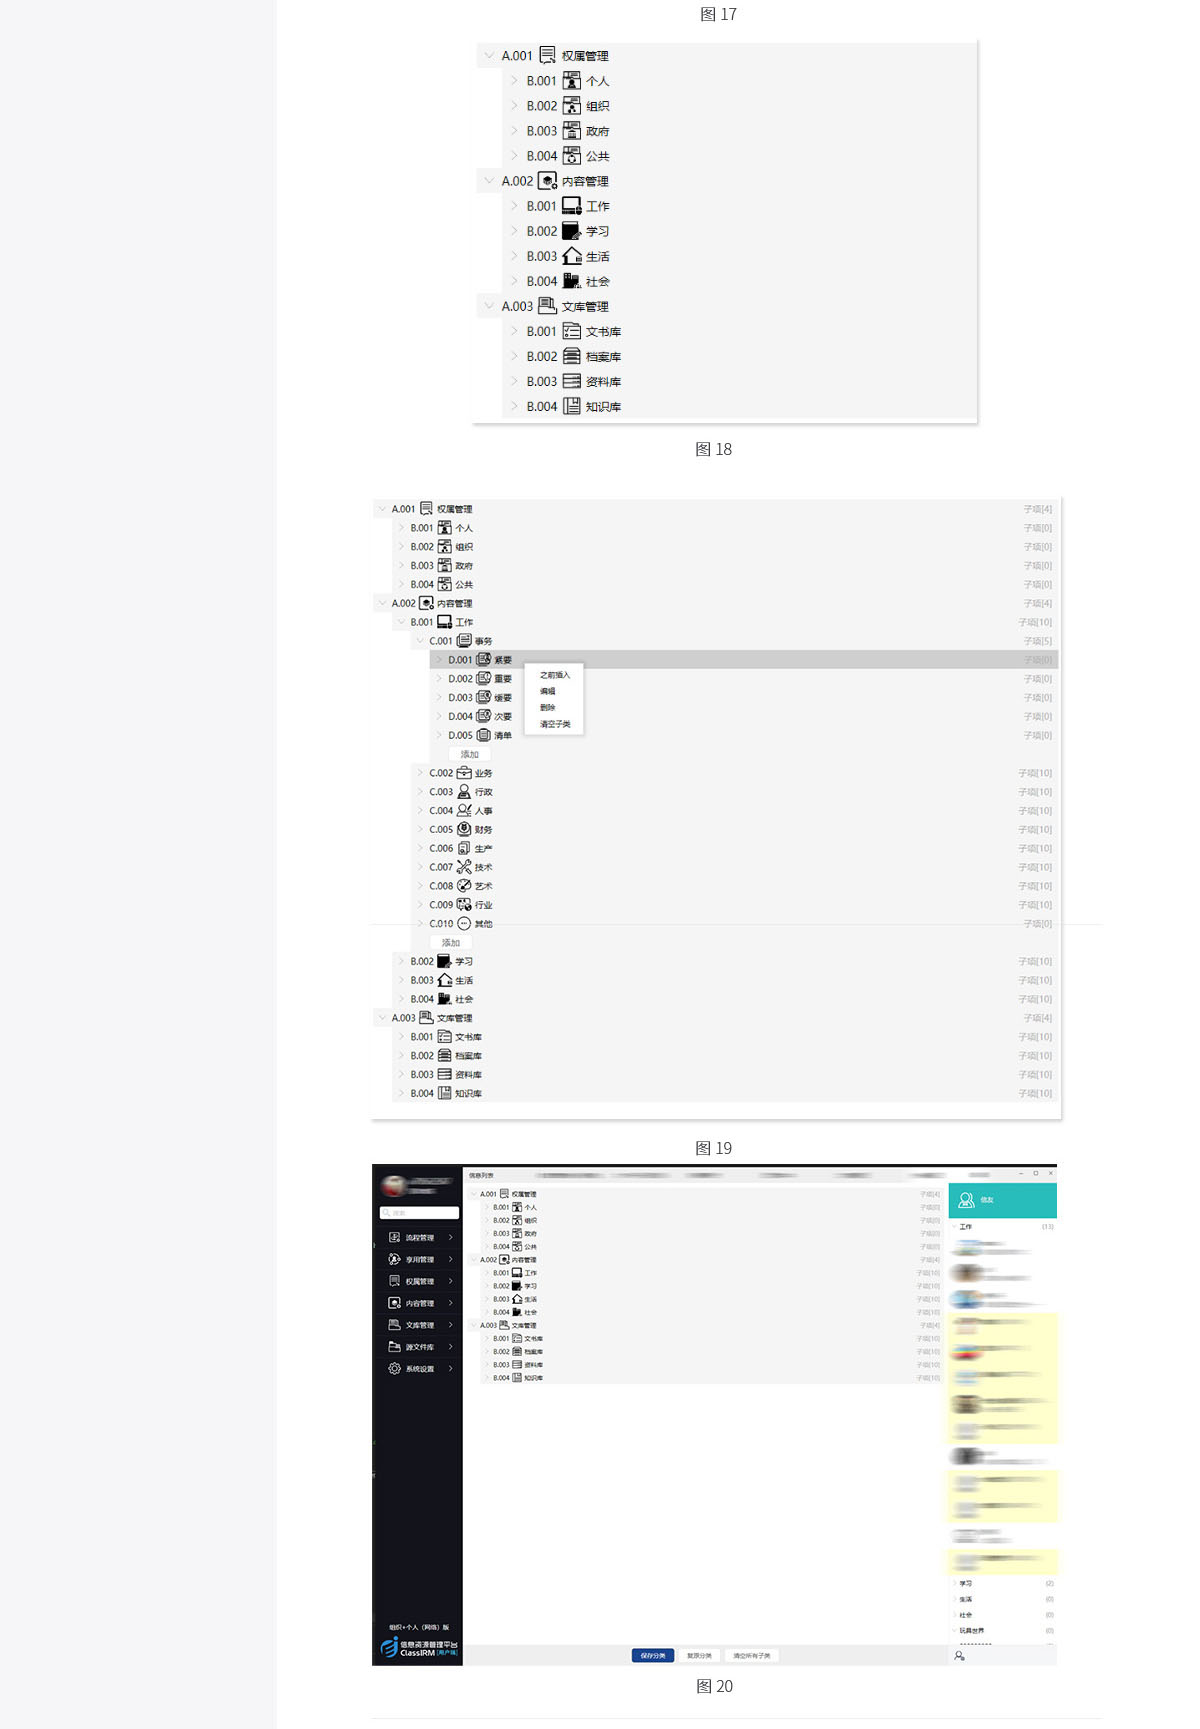
Task: Click the 文书库 icon in Figure 18
Action: point(571,331)
